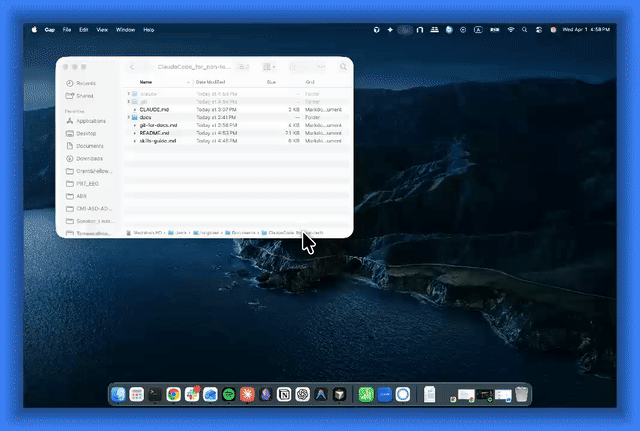This screenshot has height=431, width=640.
Task: Select the docs folder row
Action: (x=237, y=117)
